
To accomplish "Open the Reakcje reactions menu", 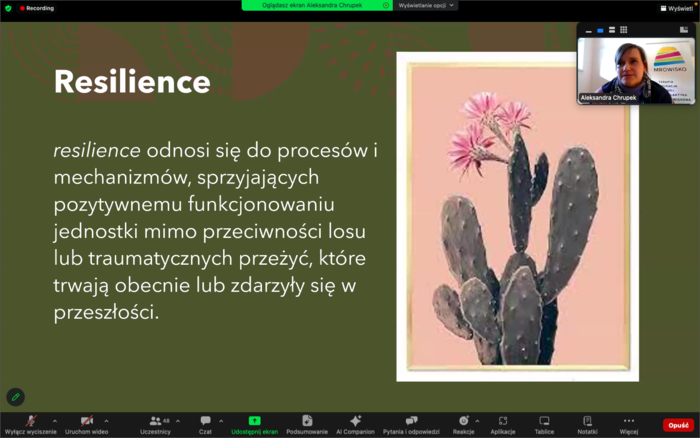I will coord(463,424).
